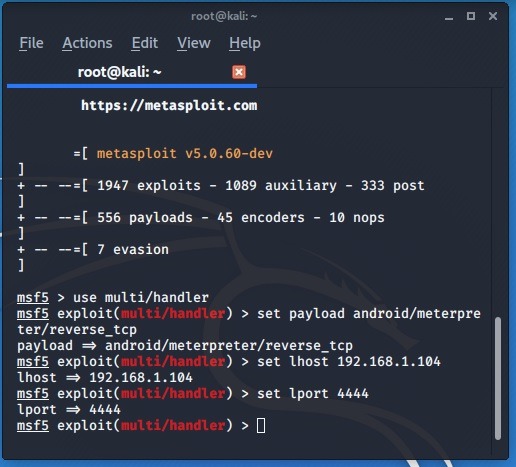Click the '1947 exploits' banner line
516x467 pixels.
221,185
